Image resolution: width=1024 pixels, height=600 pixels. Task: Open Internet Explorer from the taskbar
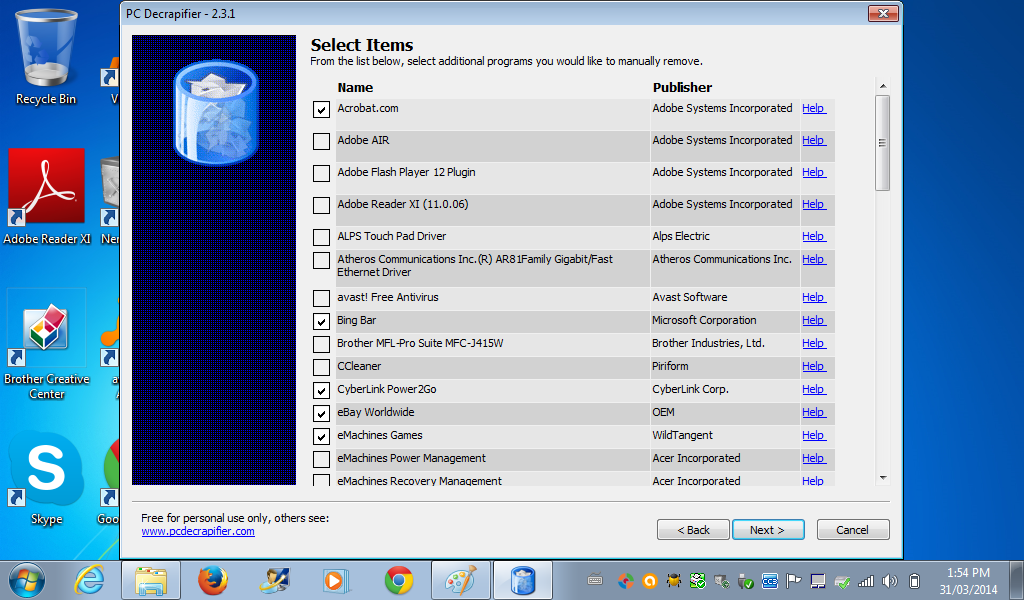point(89,580)
